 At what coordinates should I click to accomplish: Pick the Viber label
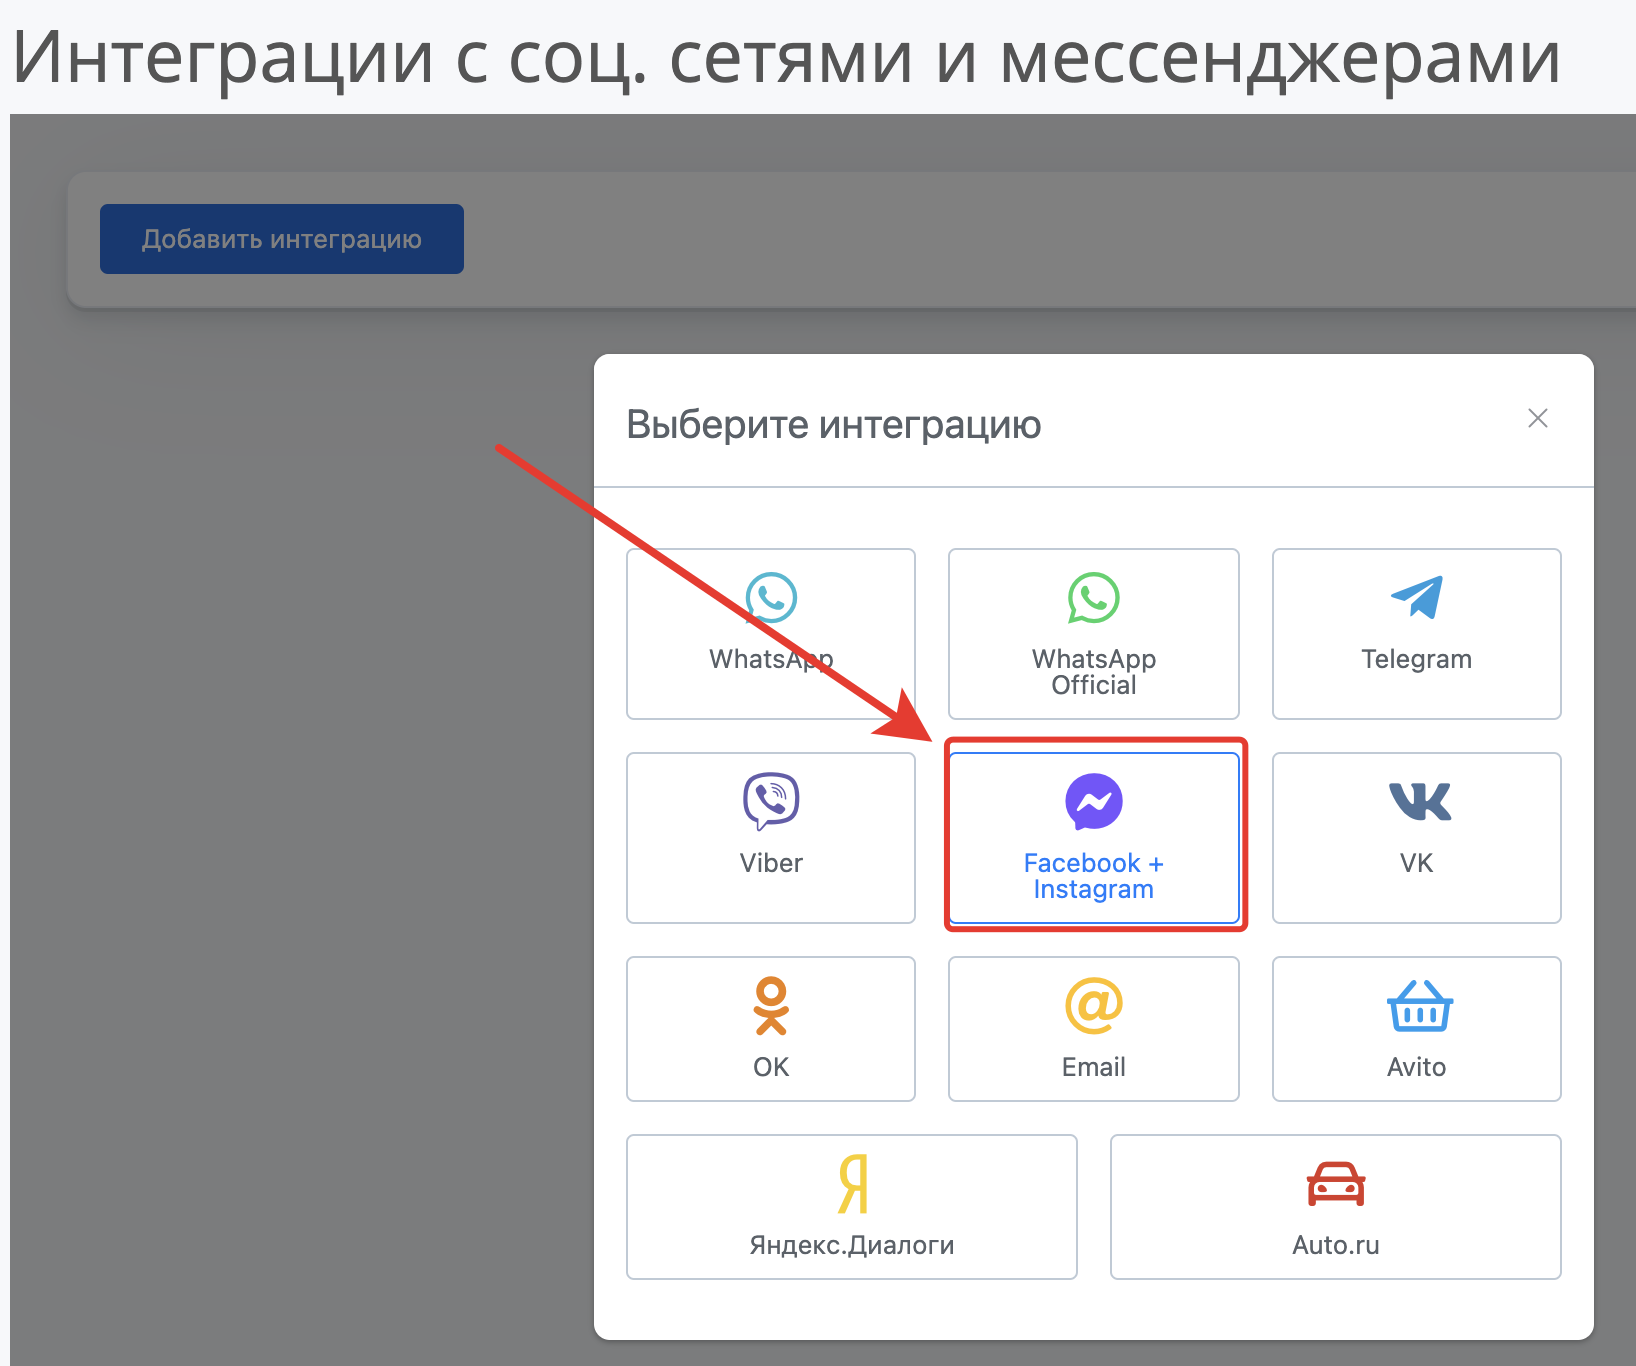click(771, 863)
